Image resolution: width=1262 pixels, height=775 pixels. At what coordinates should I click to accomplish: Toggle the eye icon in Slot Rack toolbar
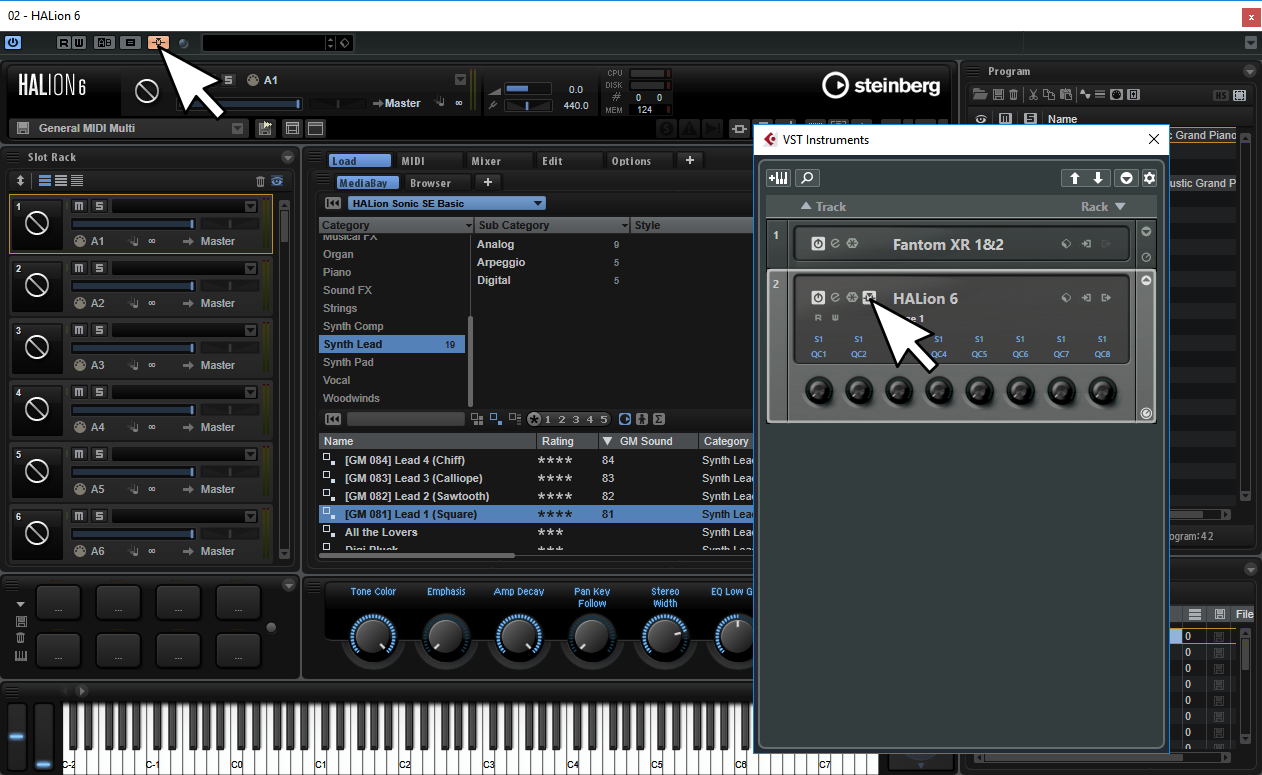tap(276, 181)
